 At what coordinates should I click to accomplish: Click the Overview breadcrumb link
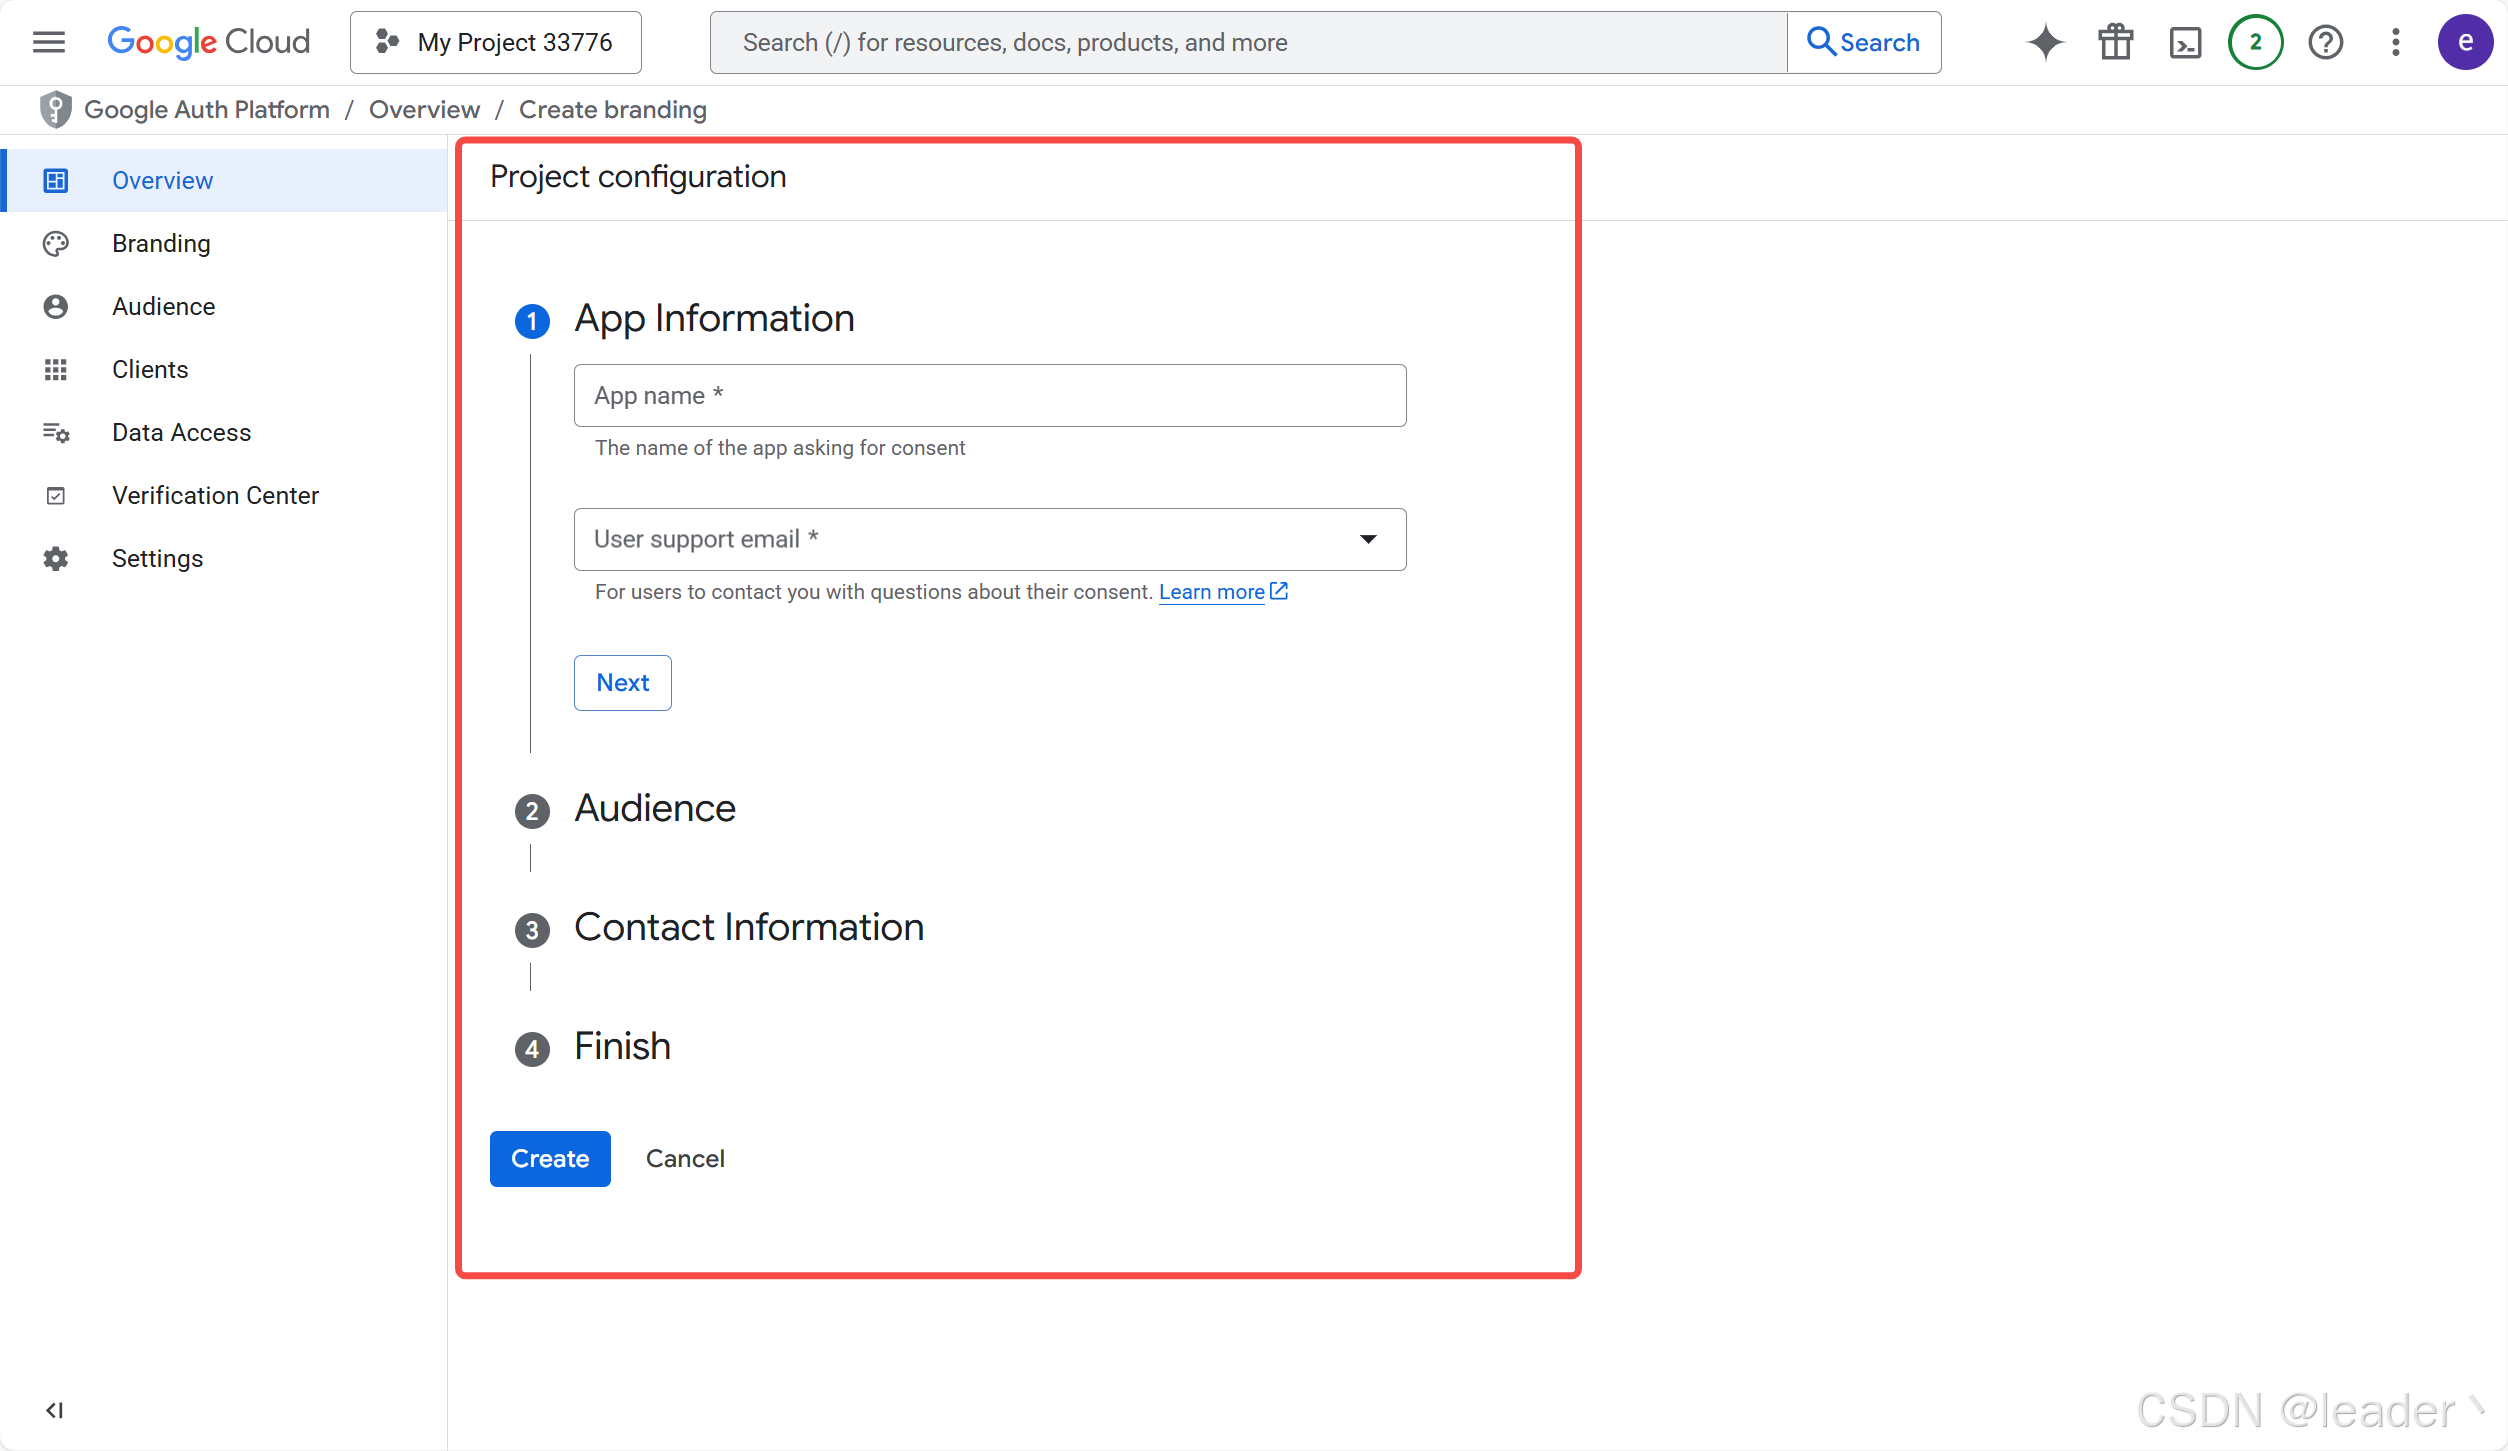[424, 109]
